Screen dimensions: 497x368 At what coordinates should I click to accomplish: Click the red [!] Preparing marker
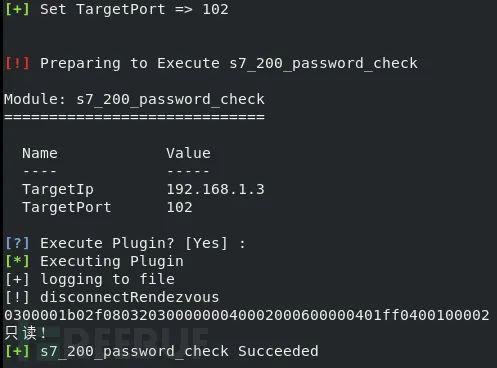coord(18,63)
